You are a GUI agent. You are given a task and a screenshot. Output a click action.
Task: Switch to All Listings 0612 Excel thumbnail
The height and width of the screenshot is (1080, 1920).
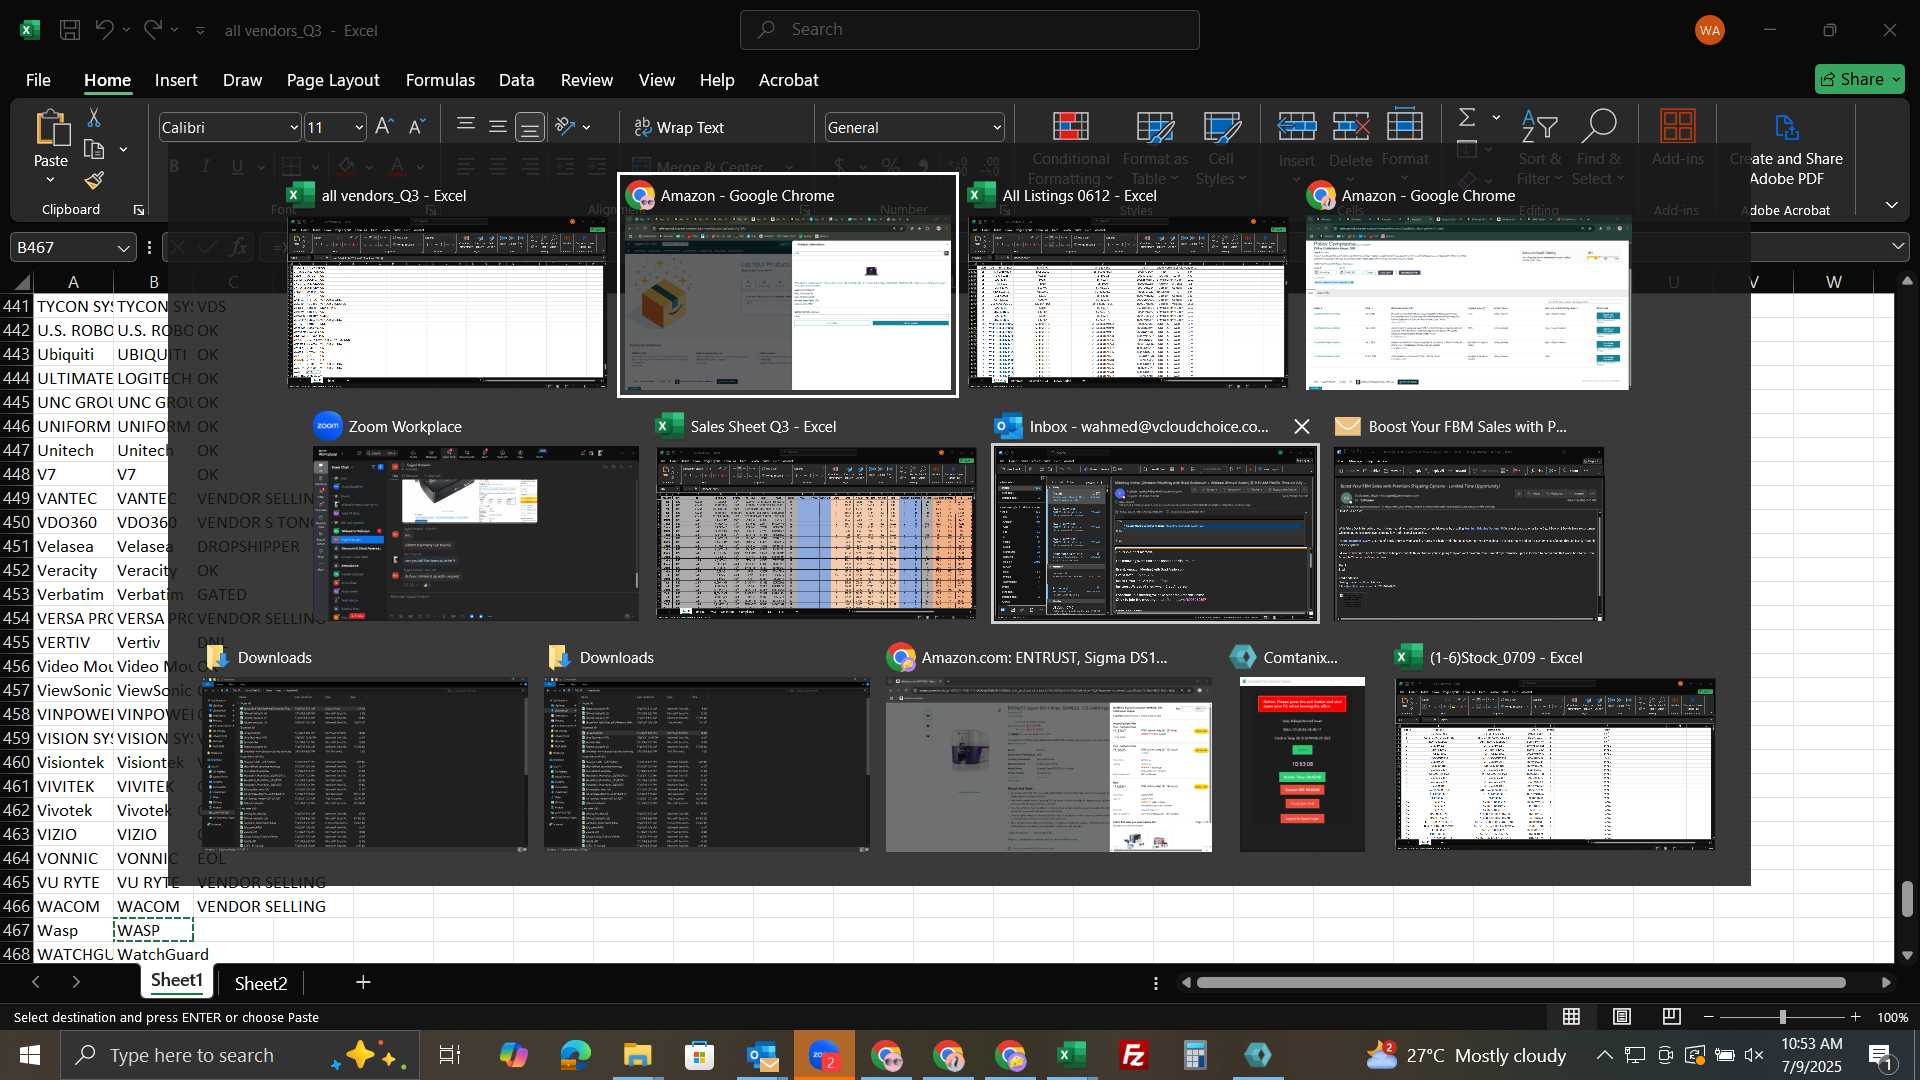(1128, 301)
